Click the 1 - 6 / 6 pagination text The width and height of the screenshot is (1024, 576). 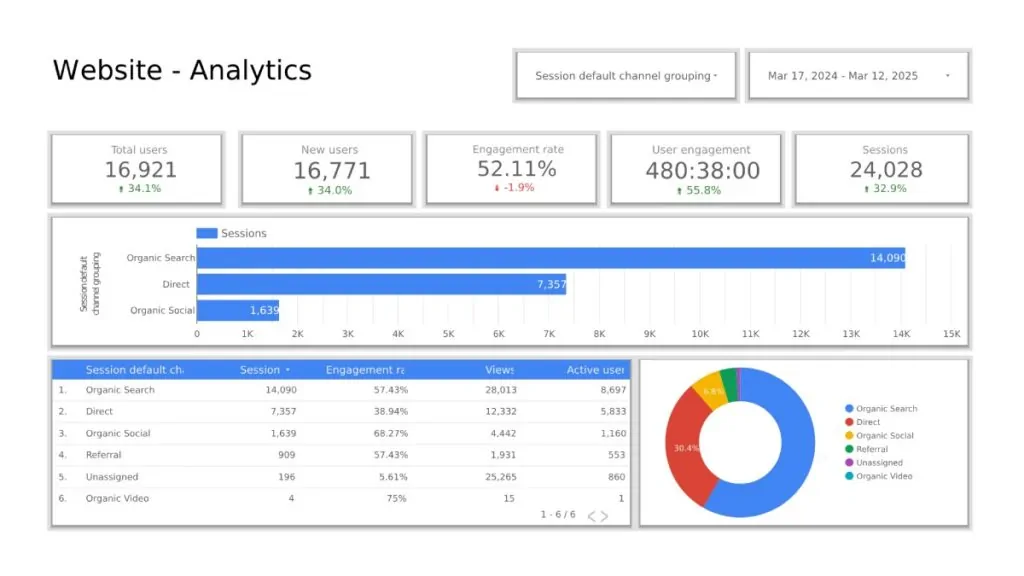click(x=558, y=515)
